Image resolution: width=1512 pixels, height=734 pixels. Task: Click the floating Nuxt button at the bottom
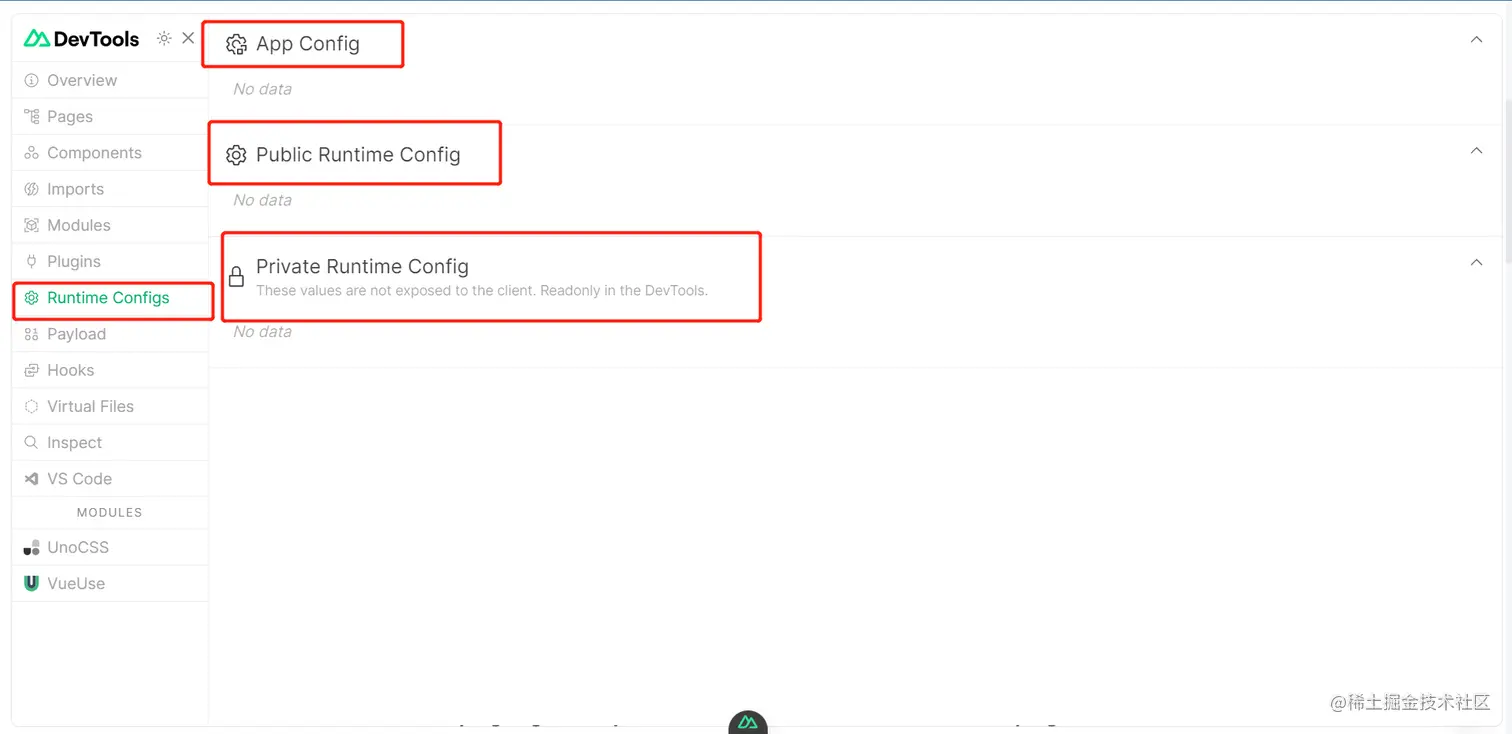point(748,722)
